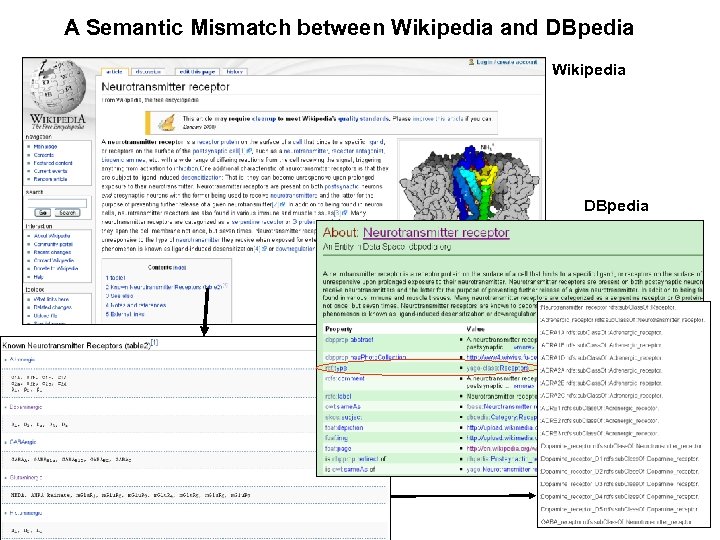Click the user icon beside Log in
This screenshot has height=540, width=720.
471,62
